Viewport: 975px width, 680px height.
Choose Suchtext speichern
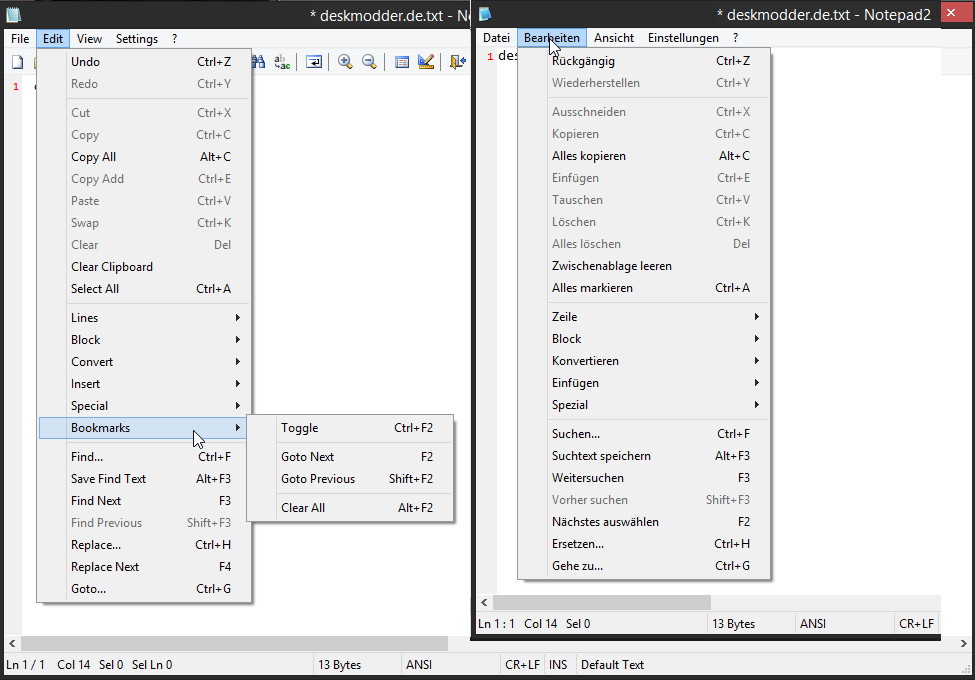[x=644, y=456]
